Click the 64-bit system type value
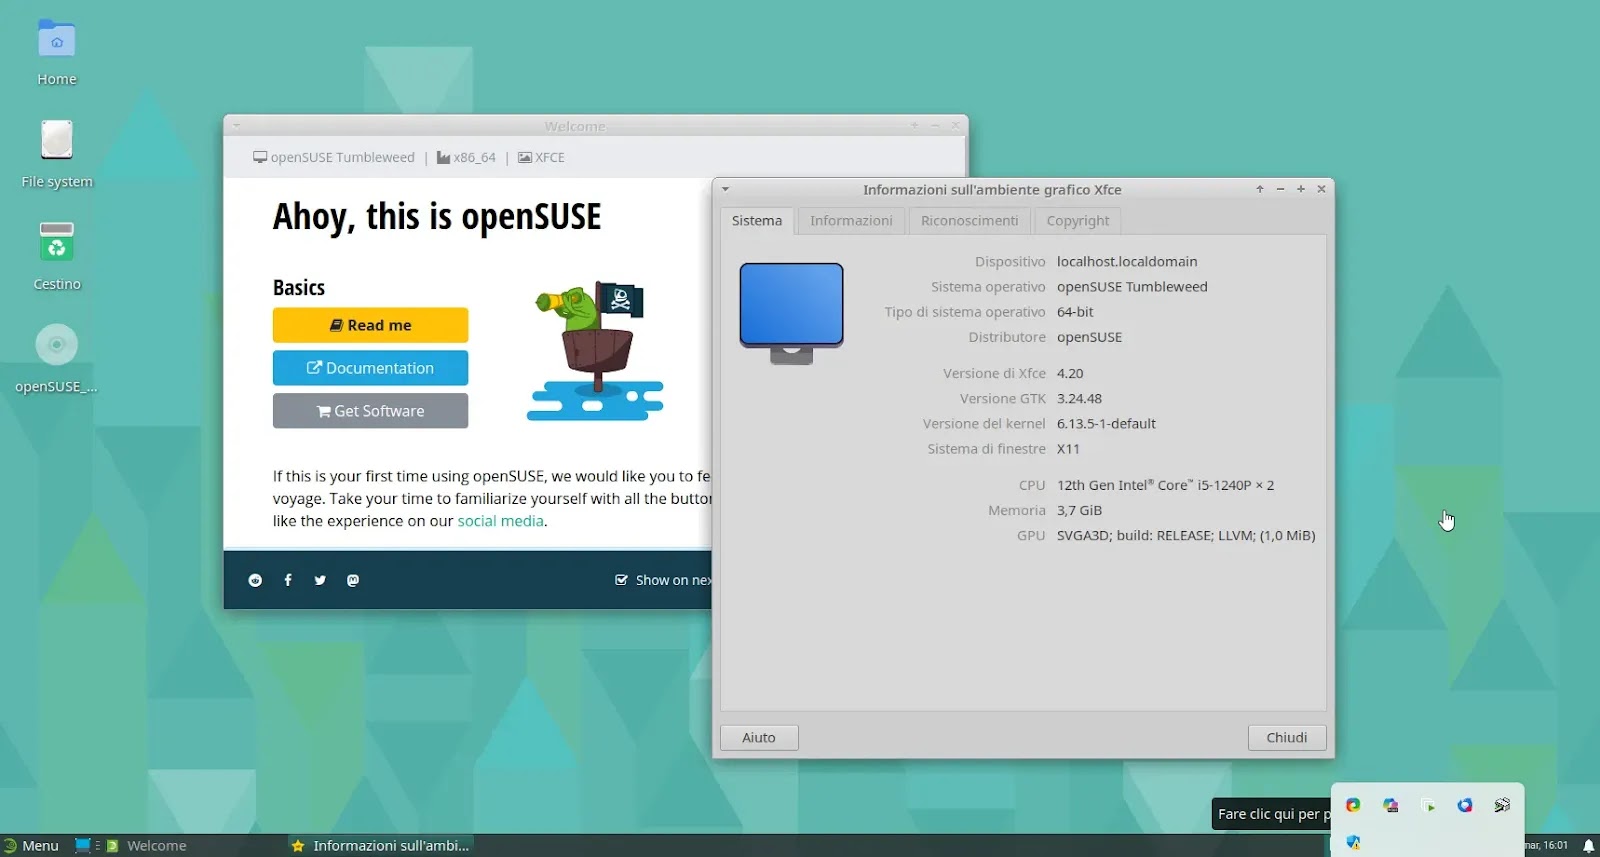Image resolution: width=1600 pixels, height=857 pixels. [1075, 312]
